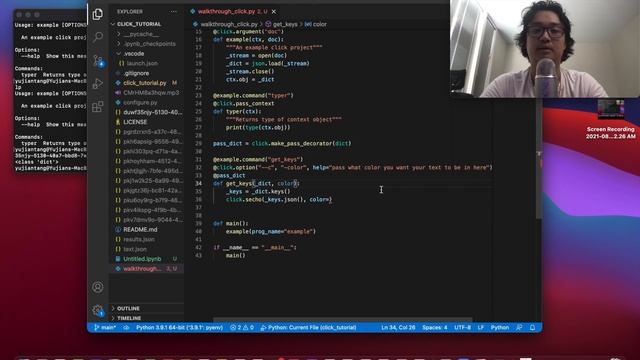Screen dimensions: 640x360
Task: Click walkthrough_click.py in breadcrumb
Action: pos(229,24)
